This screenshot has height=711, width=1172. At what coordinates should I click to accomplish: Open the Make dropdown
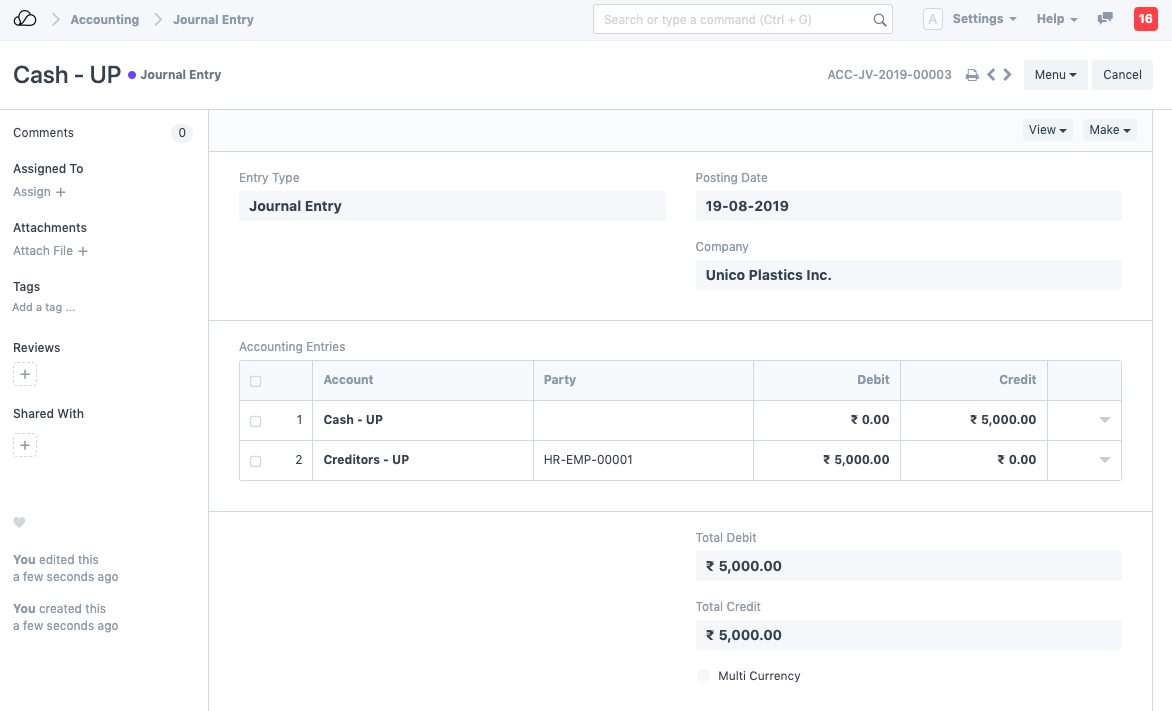(1109, 130)
